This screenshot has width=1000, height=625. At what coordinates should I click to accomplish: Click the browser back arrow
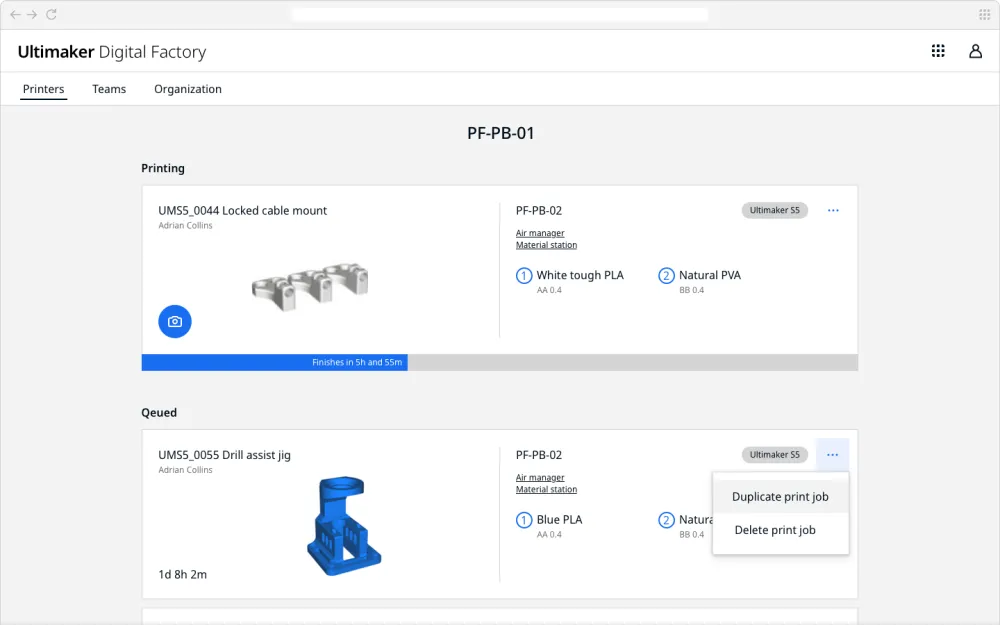[x=15, y=14]
